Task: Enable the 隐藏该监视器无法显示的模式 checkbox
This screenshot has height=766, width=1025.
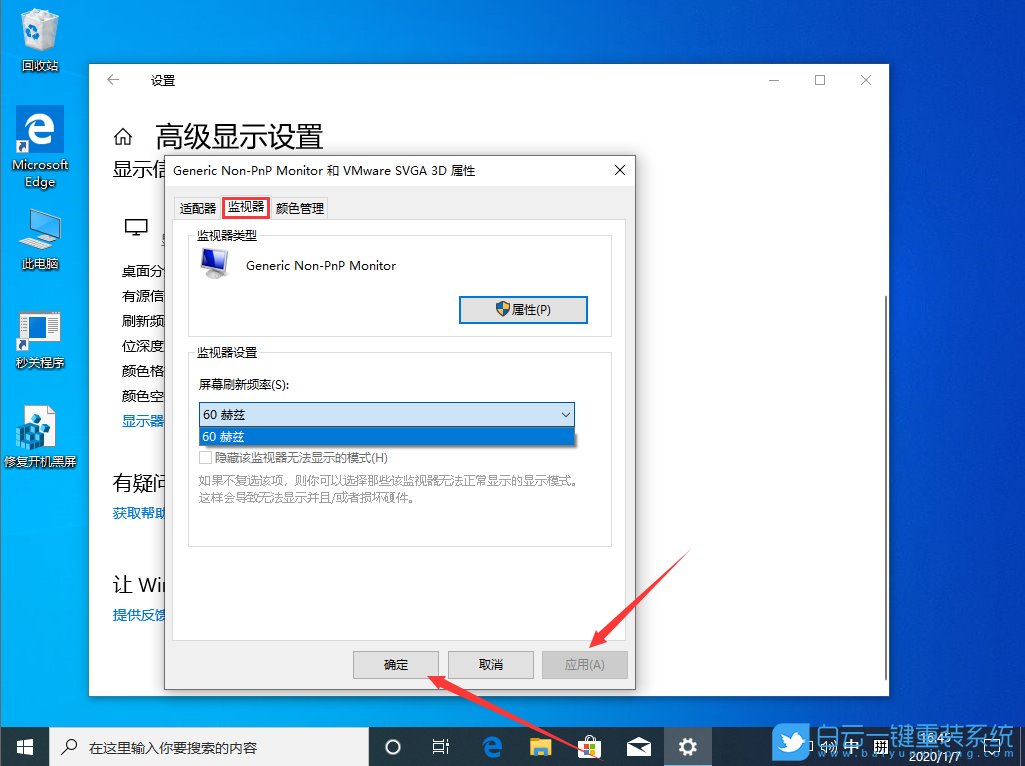Action: pos(207,456)
